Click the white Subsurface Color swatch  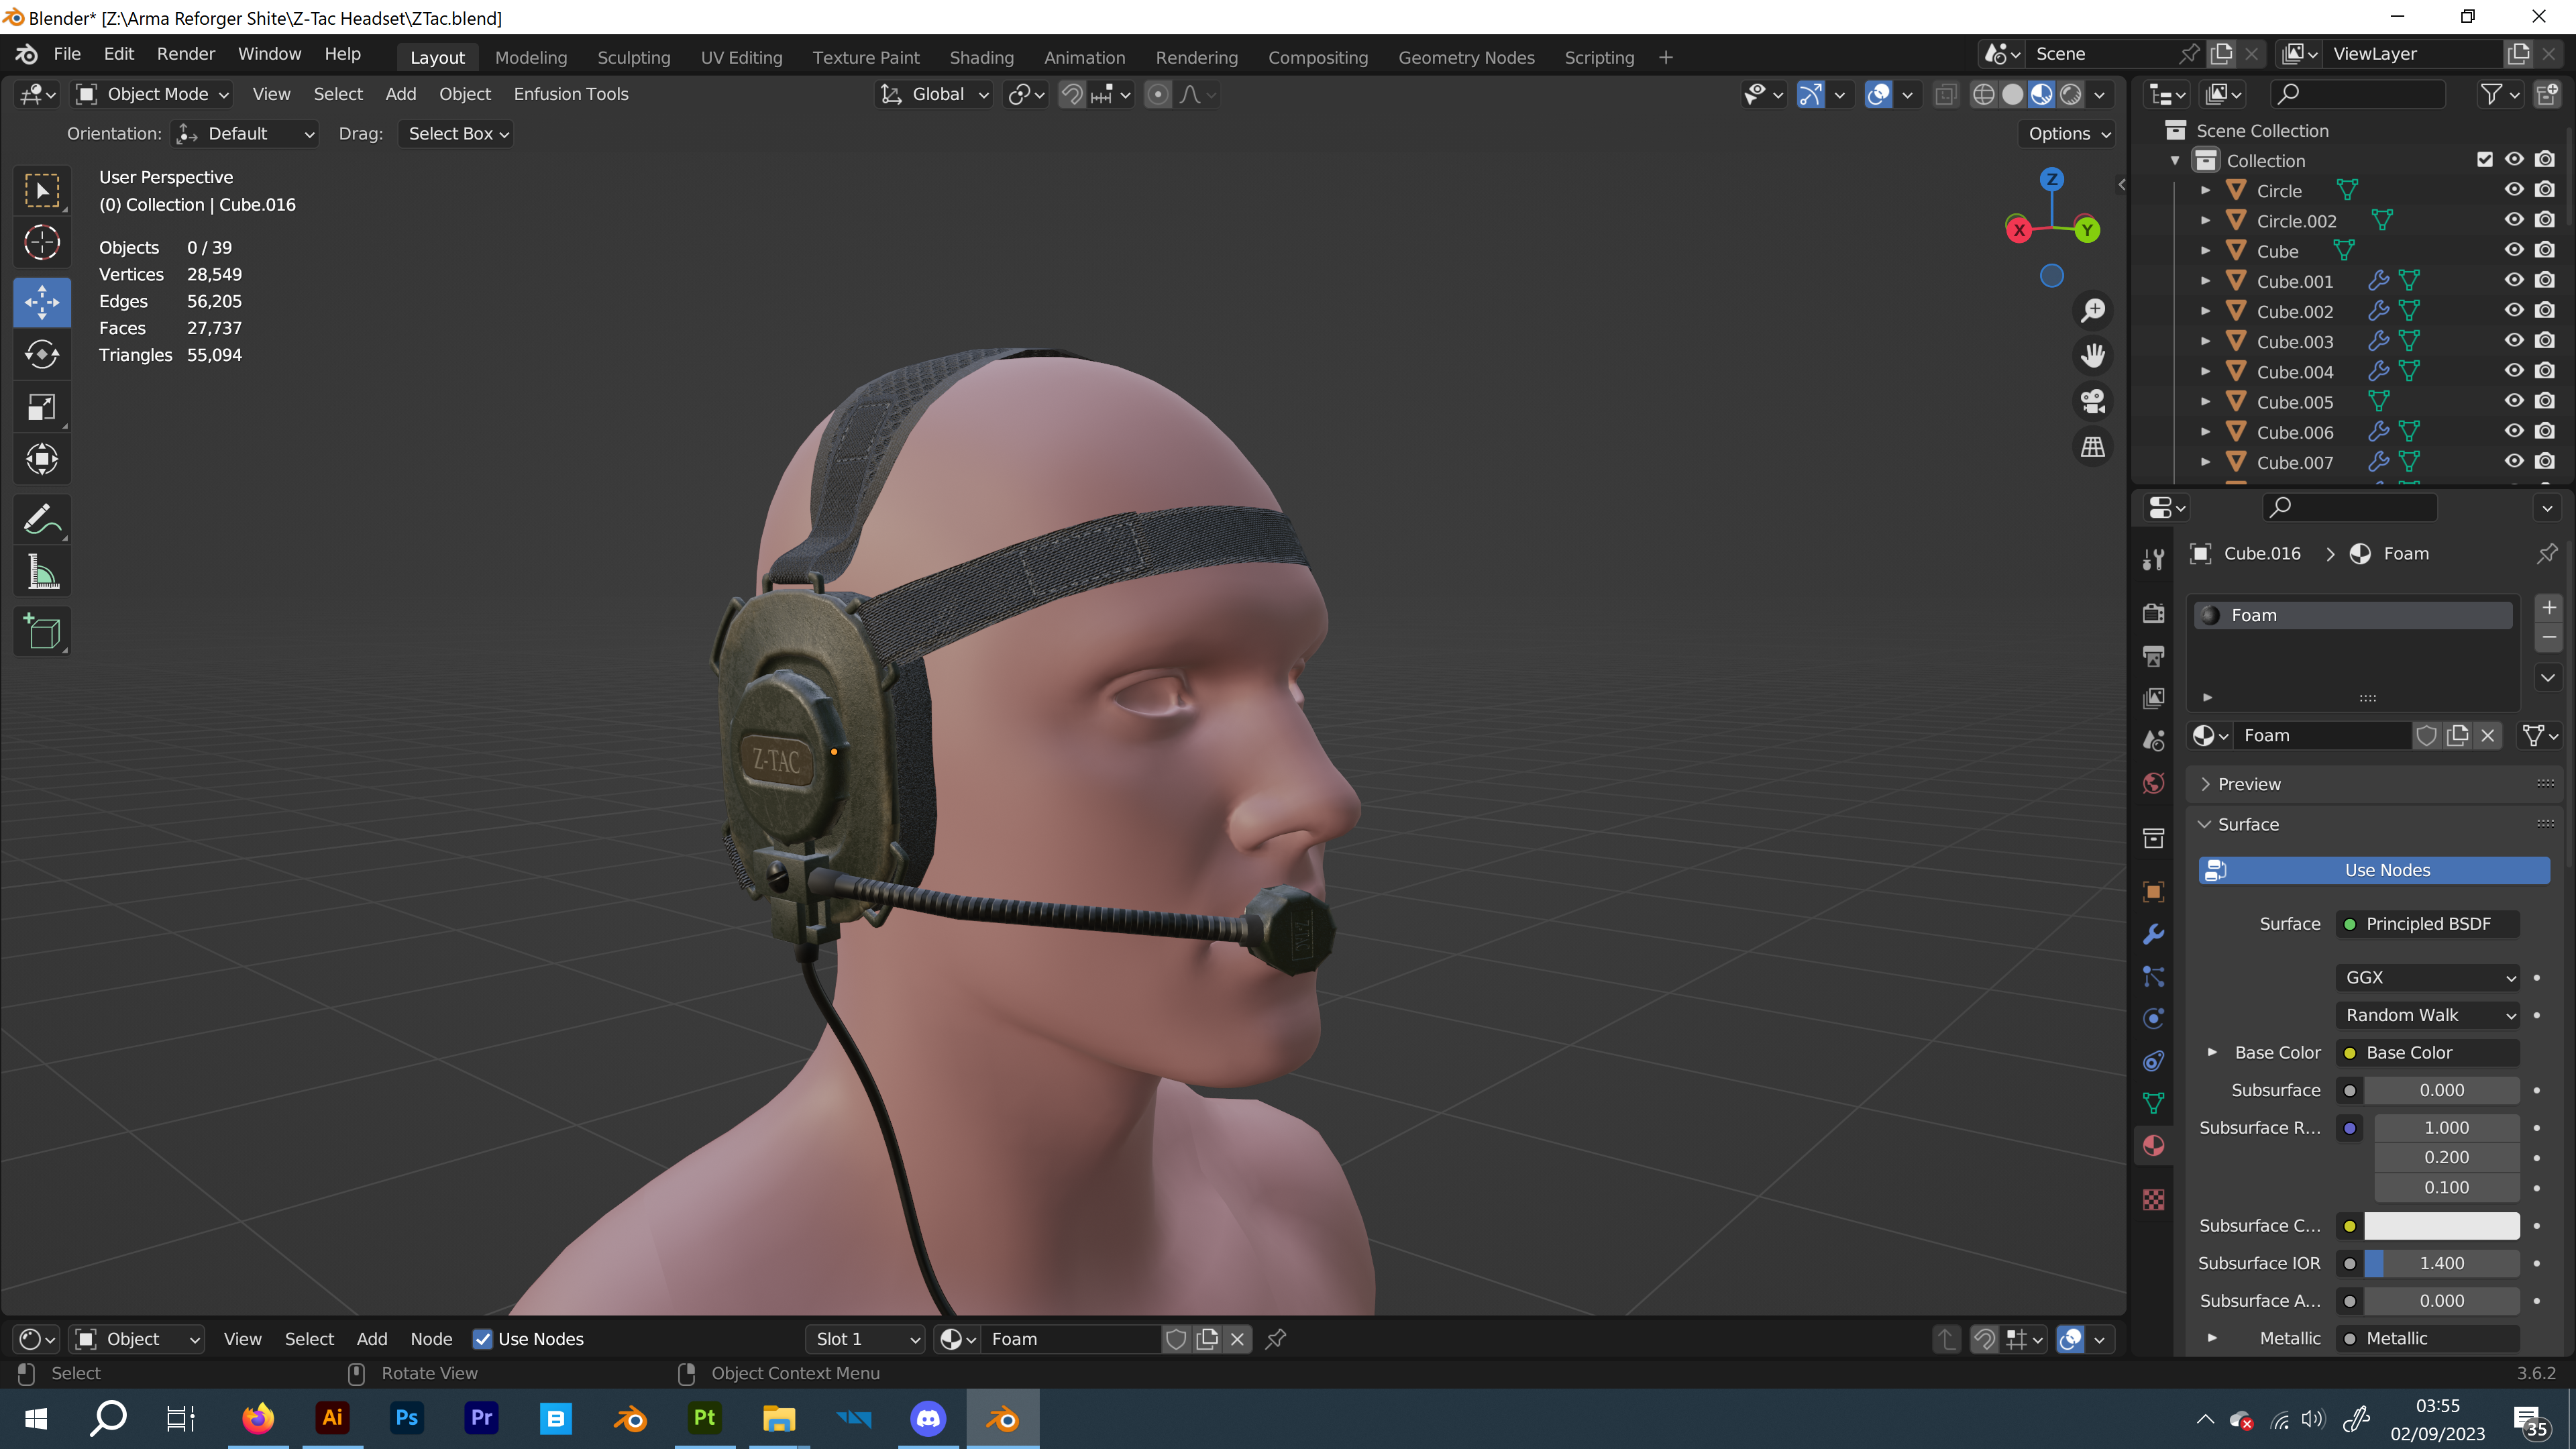coord(2441,1226)
